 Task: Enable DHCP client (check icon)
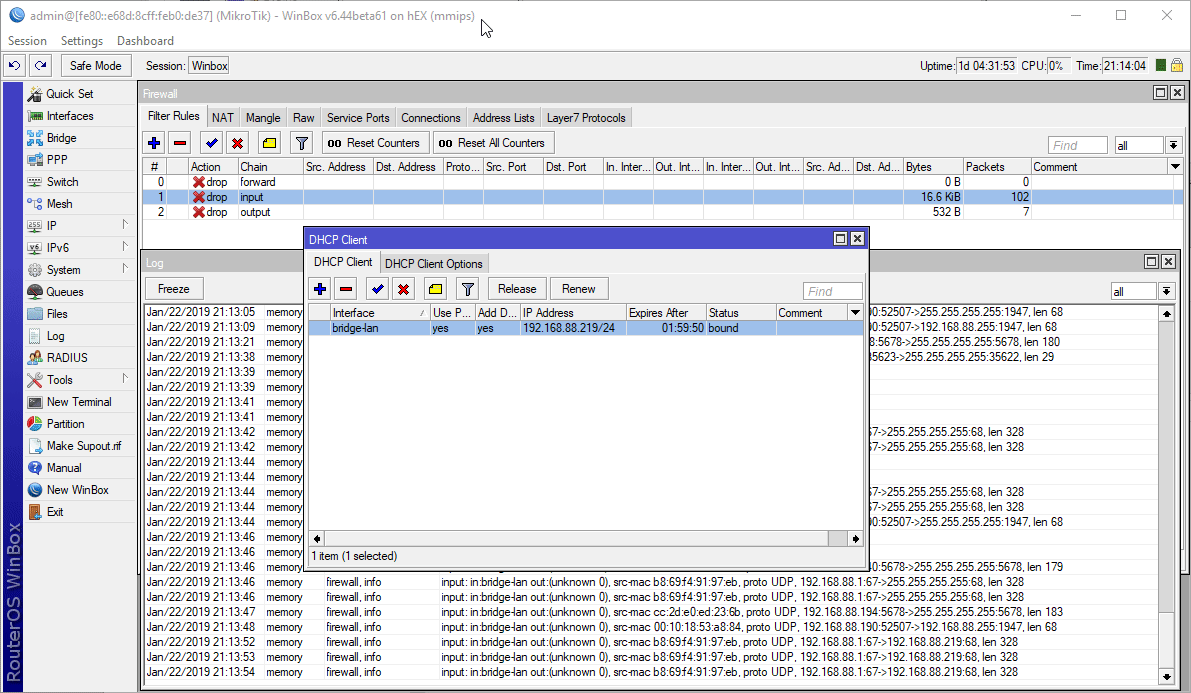coord(378,290)
